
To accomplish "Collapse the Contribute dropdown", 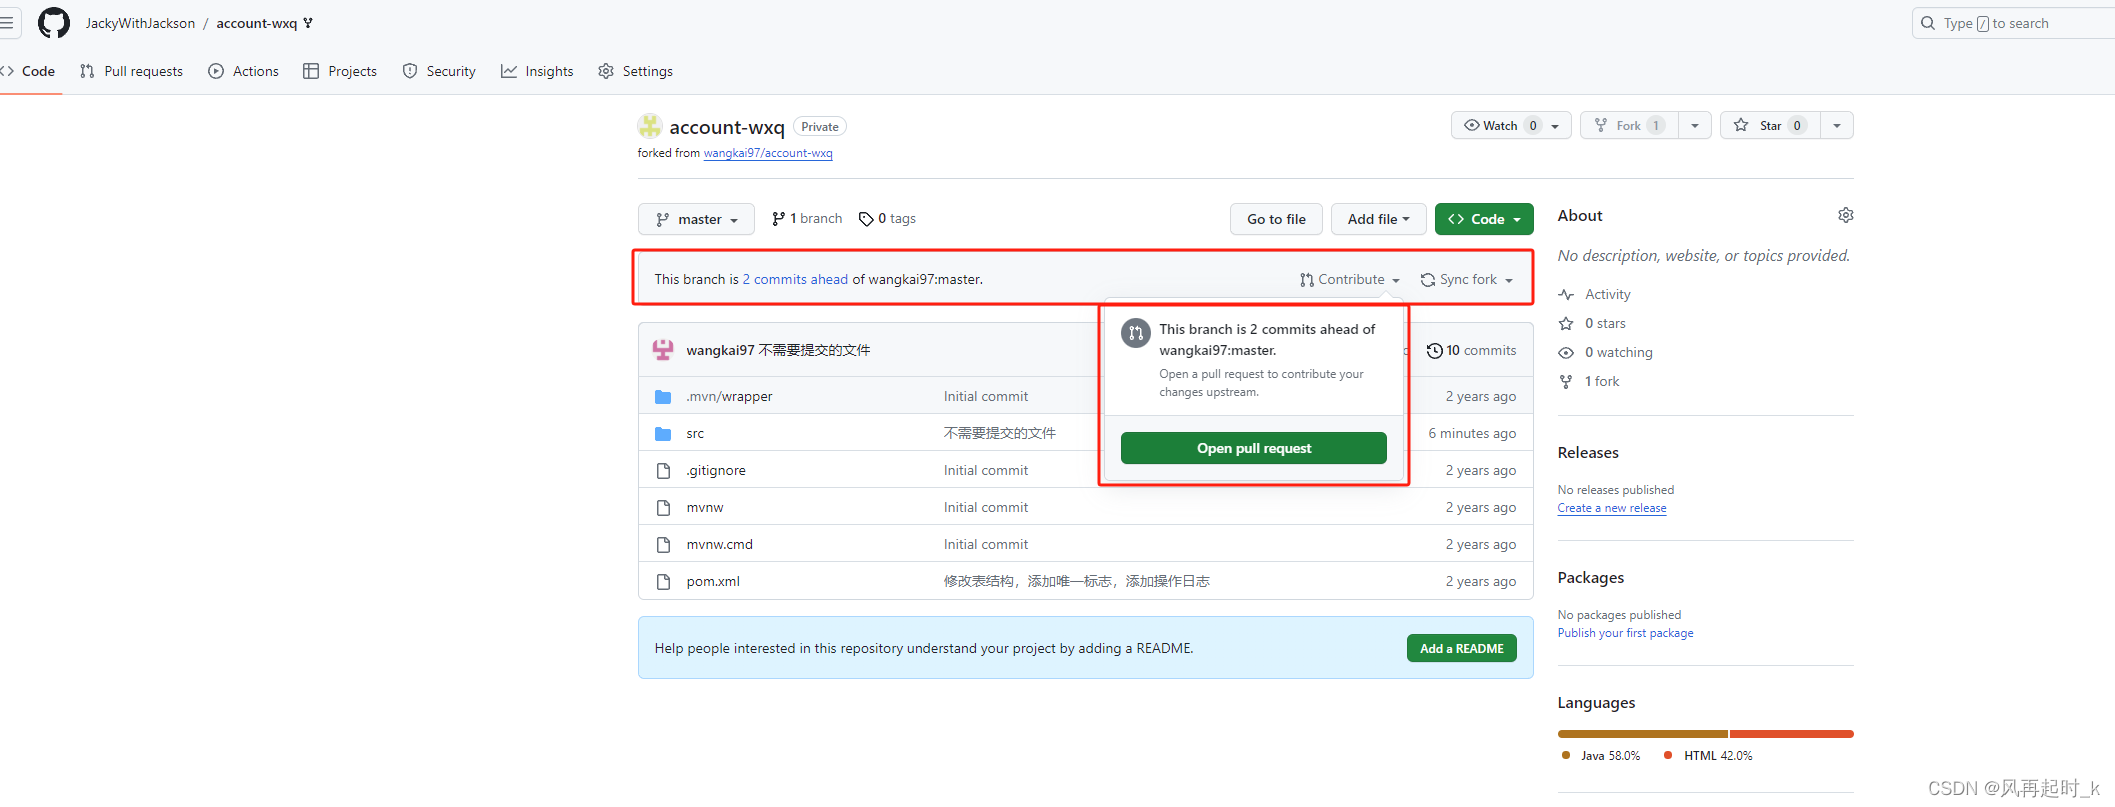I will pyautogui.click(x=1350, y=280).
